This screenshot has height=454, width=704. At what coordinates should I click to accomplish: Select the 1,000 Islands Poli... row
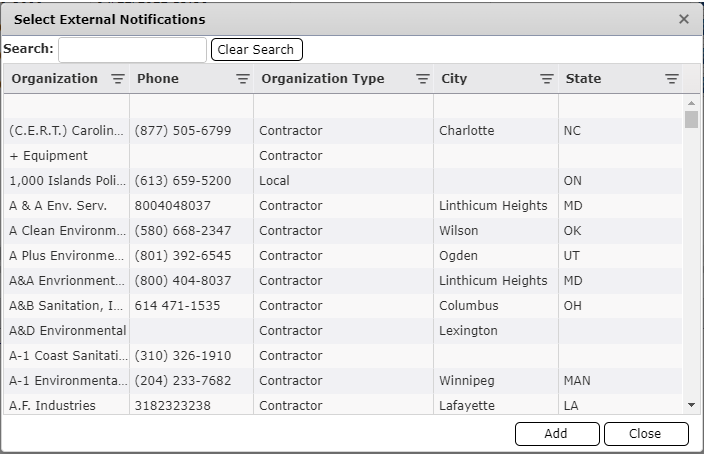click(x=68, y=181)
